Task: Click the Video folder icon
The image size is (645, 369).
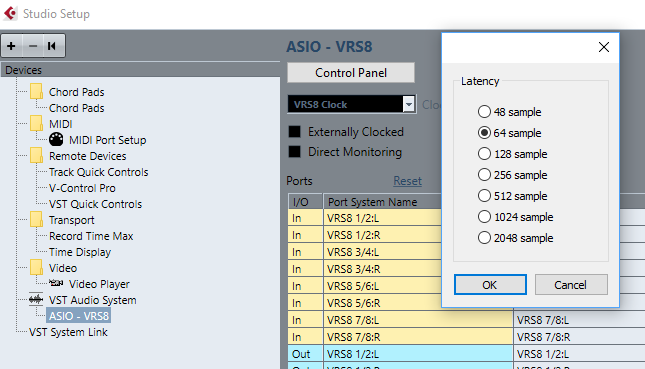Action: coord(36,268)
